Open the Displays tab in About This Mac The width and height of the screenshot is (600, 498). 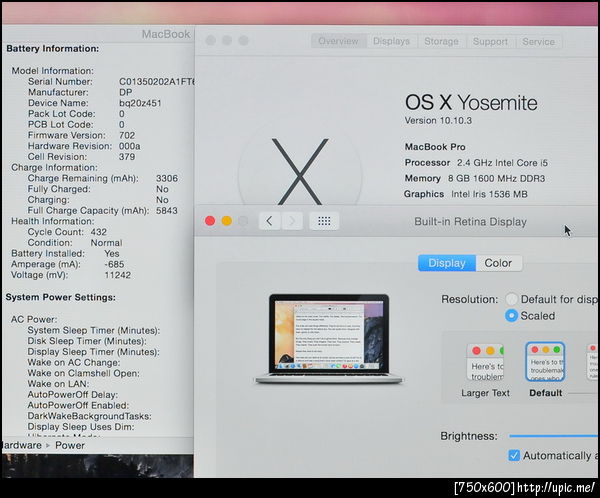391,41
